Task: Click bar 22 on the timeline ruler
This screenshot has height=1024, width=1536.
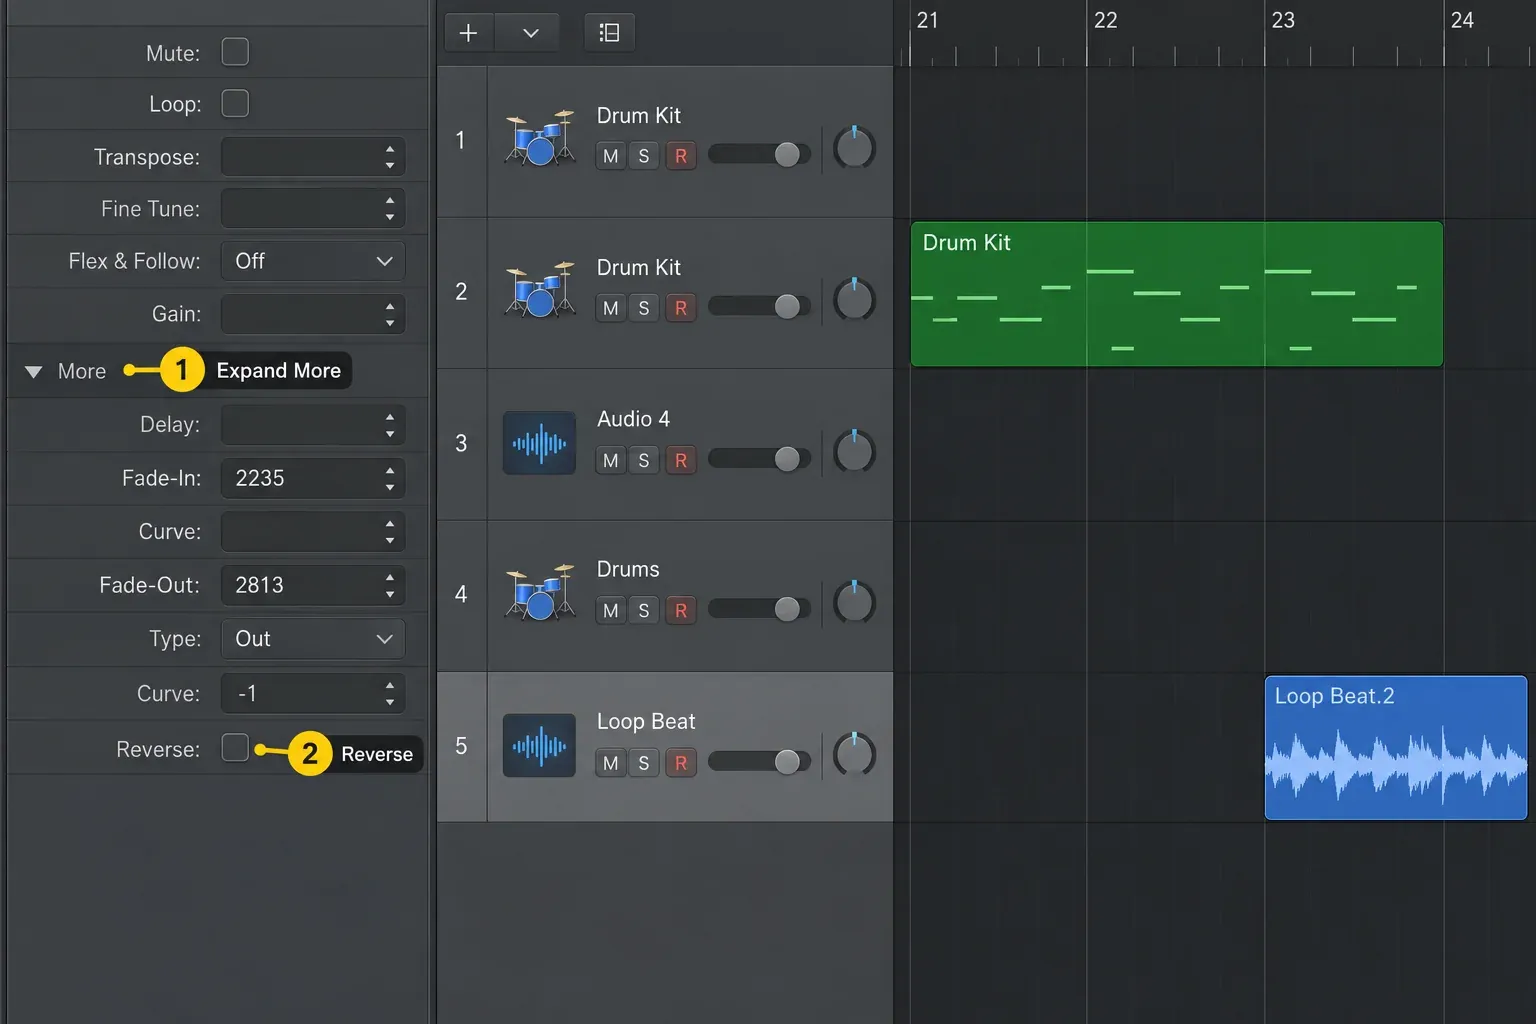Action: pos(1105,20)
